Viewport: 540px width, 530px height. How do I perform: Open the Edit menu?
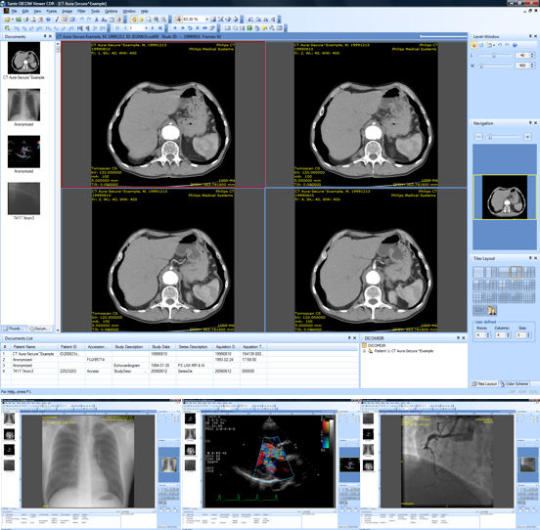25,11
